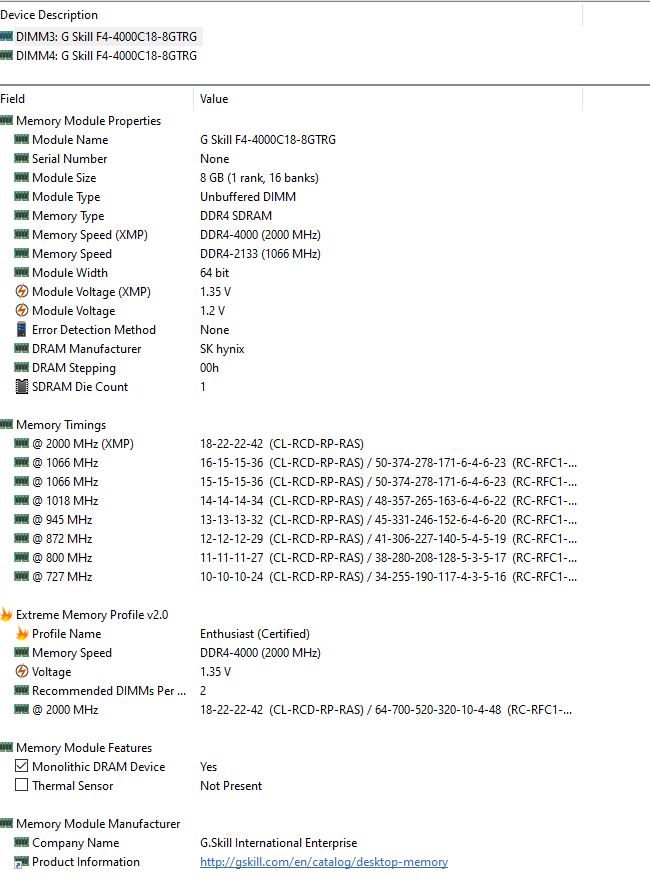Select the 'Module Width' field label
The image size is (650, 894).
[x=70, y=273]
